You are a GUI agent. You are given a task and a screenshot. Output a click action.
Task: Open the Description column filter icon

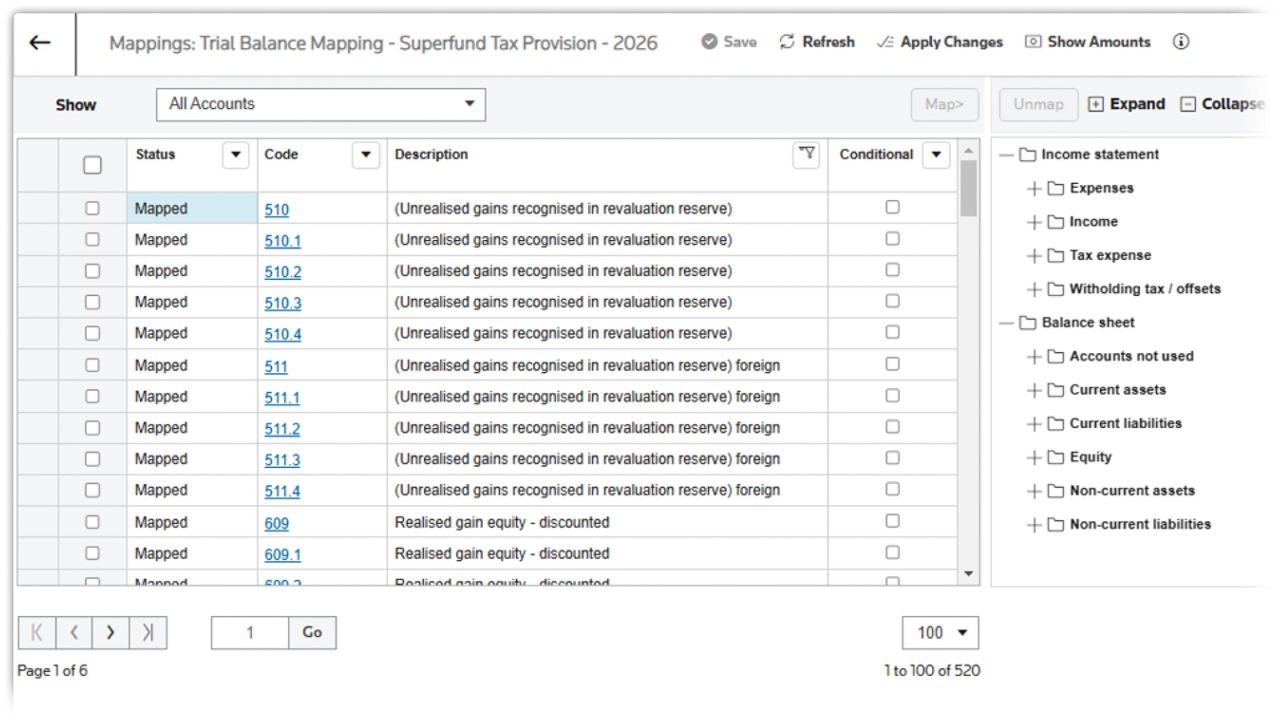click(806, 154)
